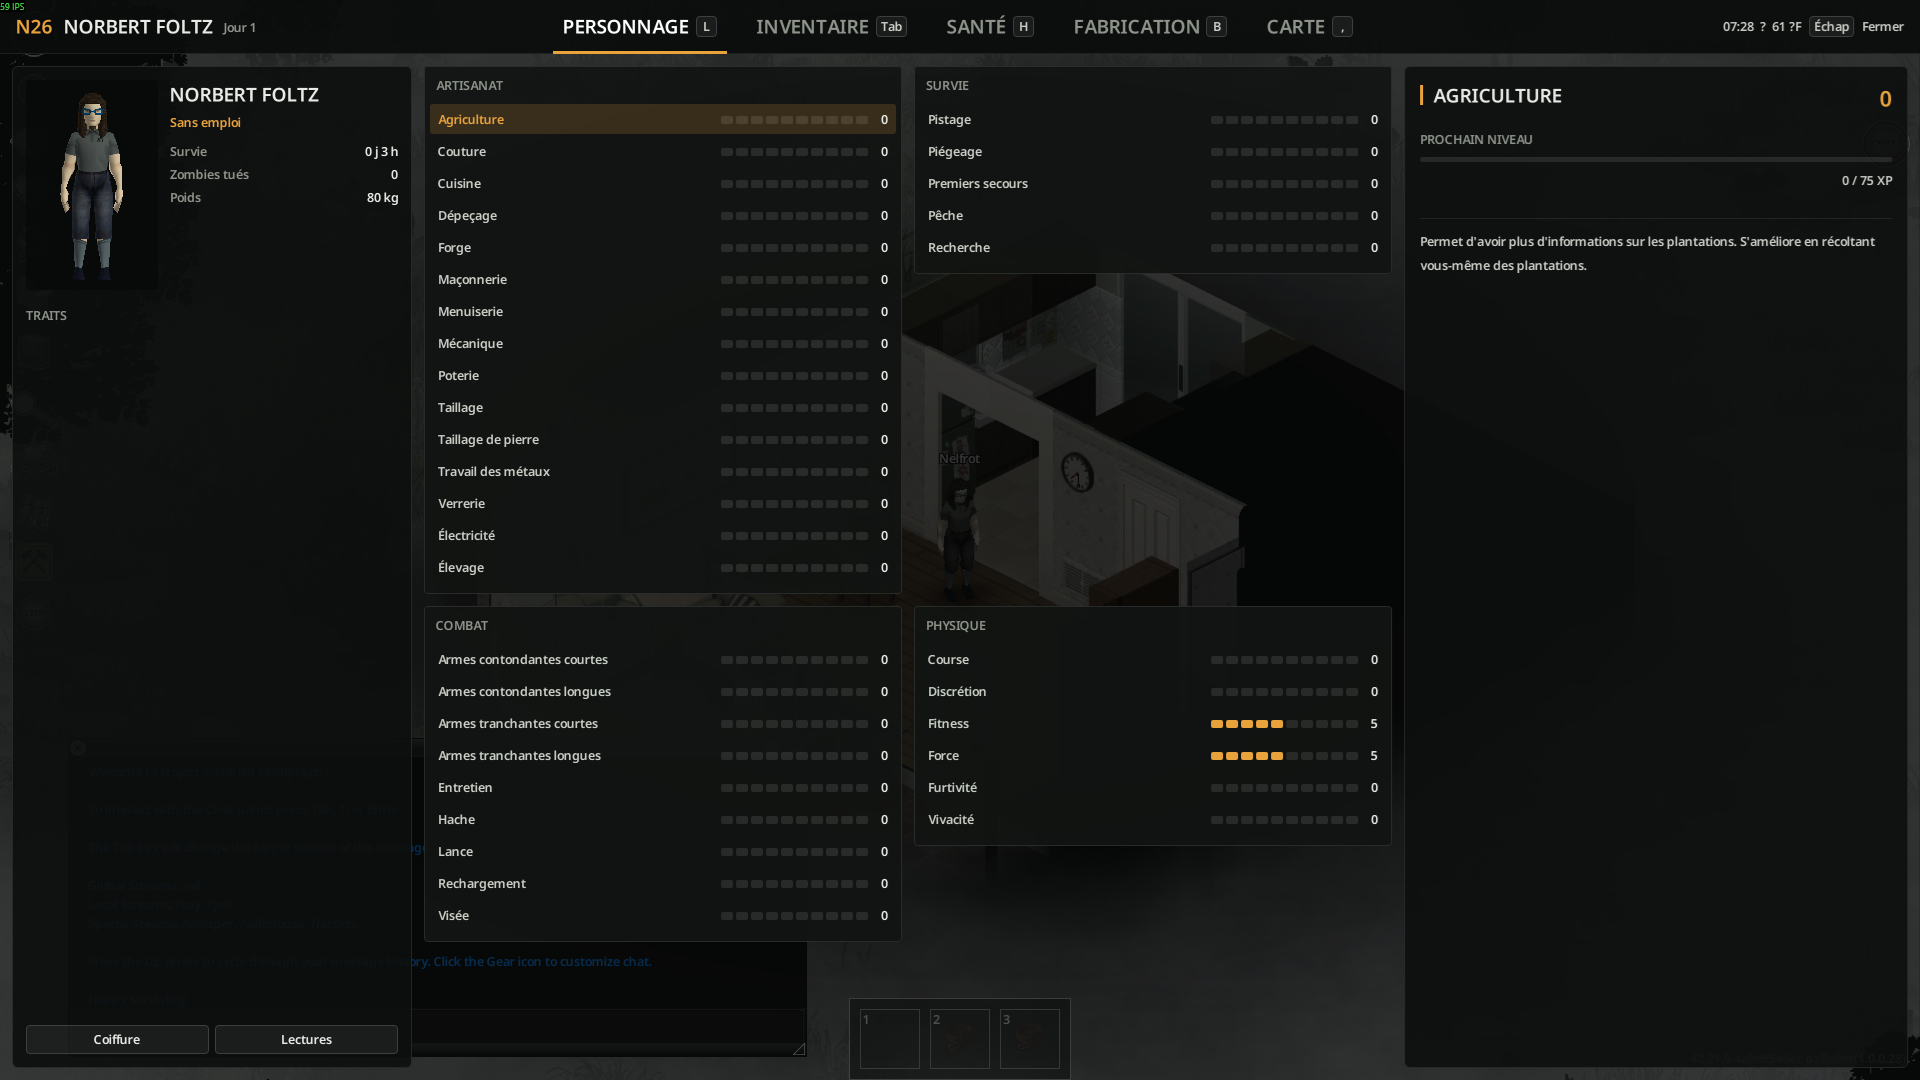Click the Fitness level progress pips

[1284, 723]
